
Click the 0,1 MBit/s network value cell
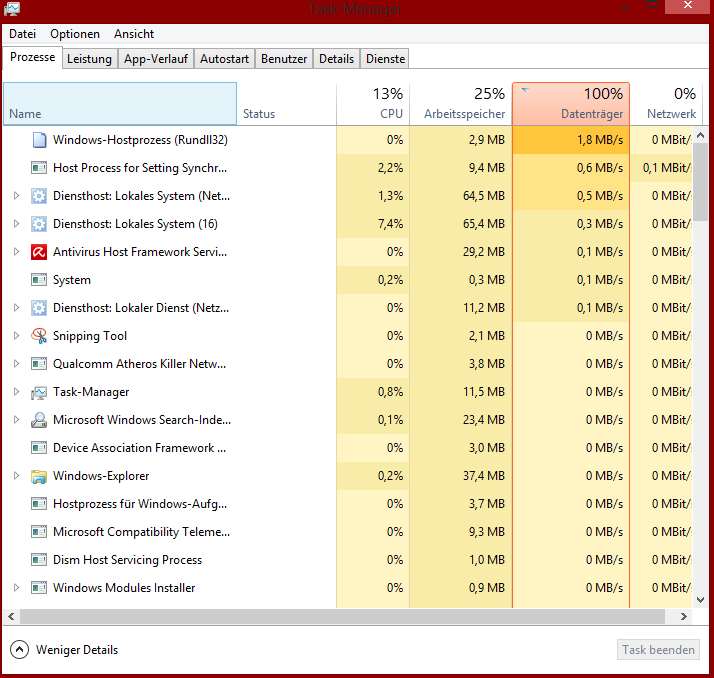coord(662,168)
